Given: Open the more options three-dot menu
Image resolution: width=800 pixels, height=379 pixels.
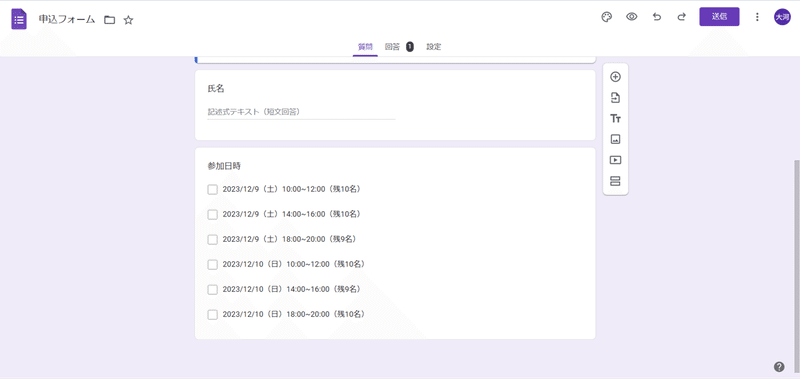Looking at the screenshot, I should [x=757, y=17].
